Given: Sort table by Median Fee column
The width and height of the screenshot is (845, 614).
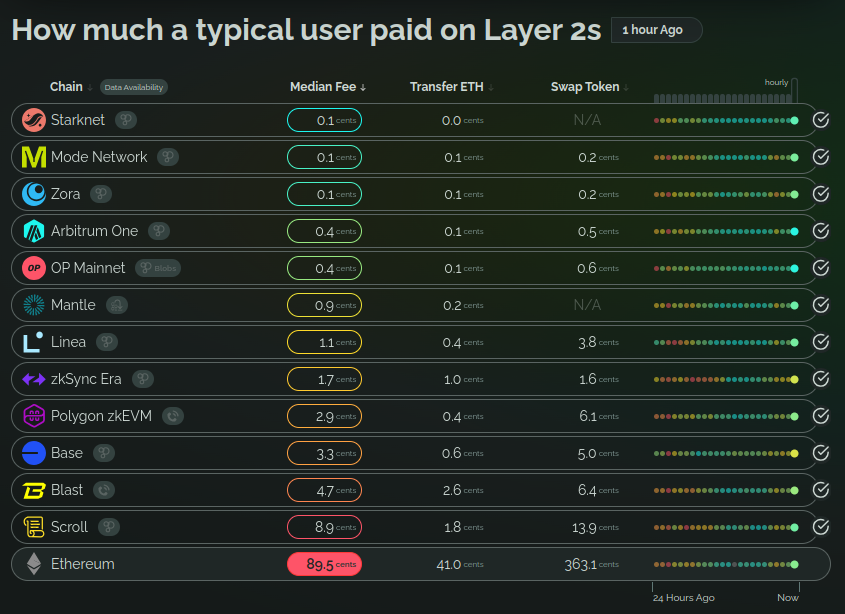Looking at the screenshot, I should 327,87.
